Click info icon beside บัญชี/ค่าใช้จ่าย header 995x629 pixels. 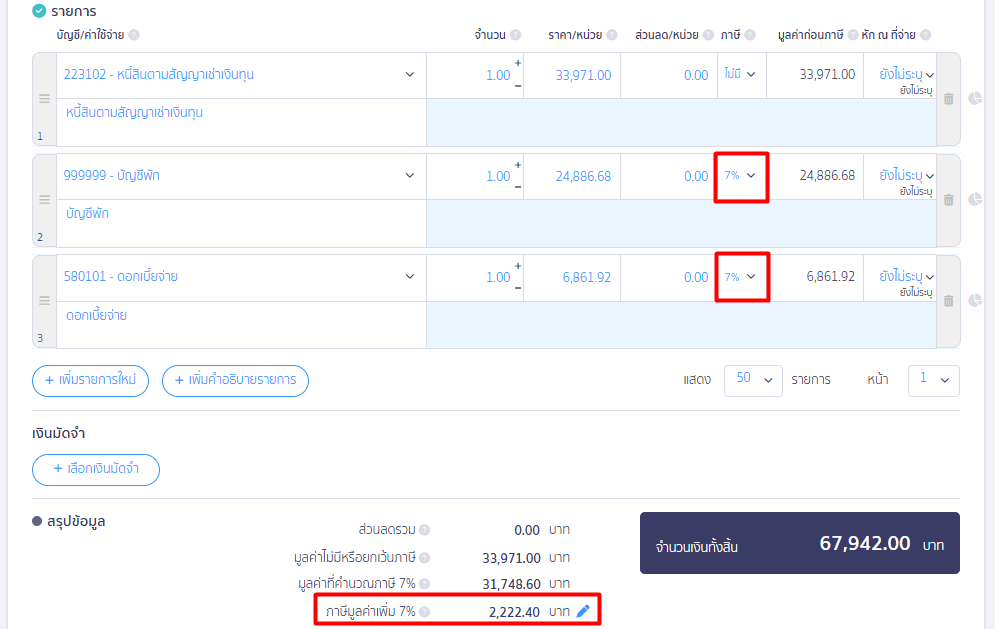point(134,35)
